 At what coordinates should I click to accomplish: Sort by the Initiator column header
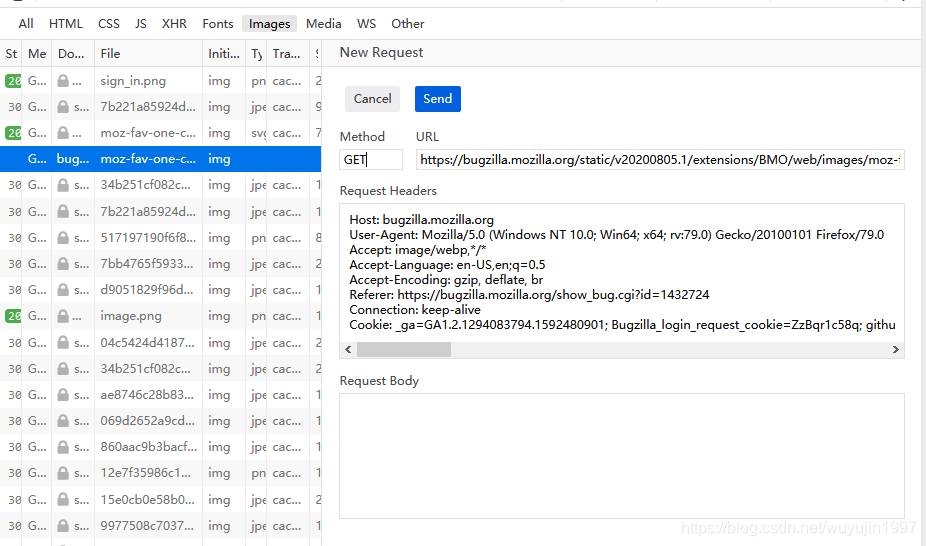[x=224, y=54]
